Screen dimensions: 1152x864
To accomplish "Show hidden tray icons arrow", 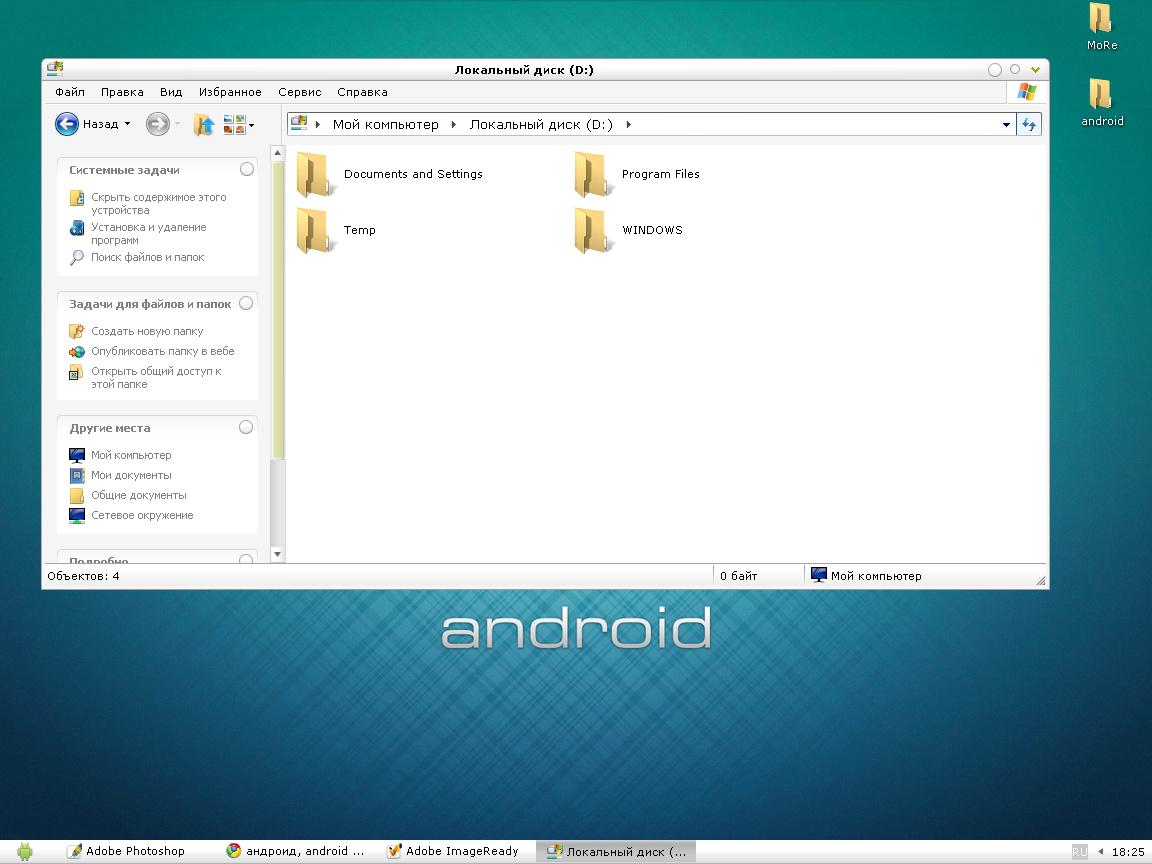I will 1100,852.
